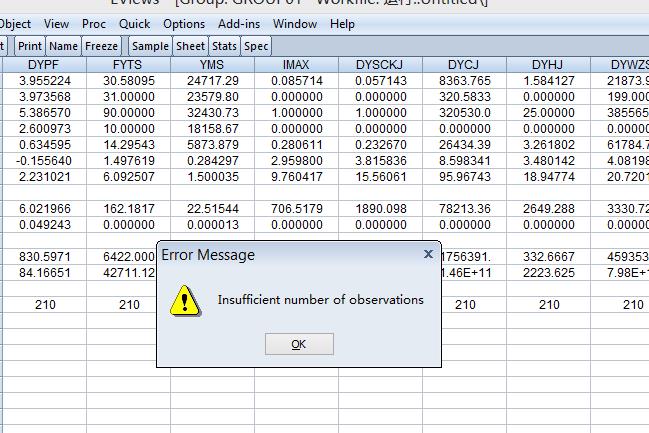Click cell value 3.815836

[381, 161]
